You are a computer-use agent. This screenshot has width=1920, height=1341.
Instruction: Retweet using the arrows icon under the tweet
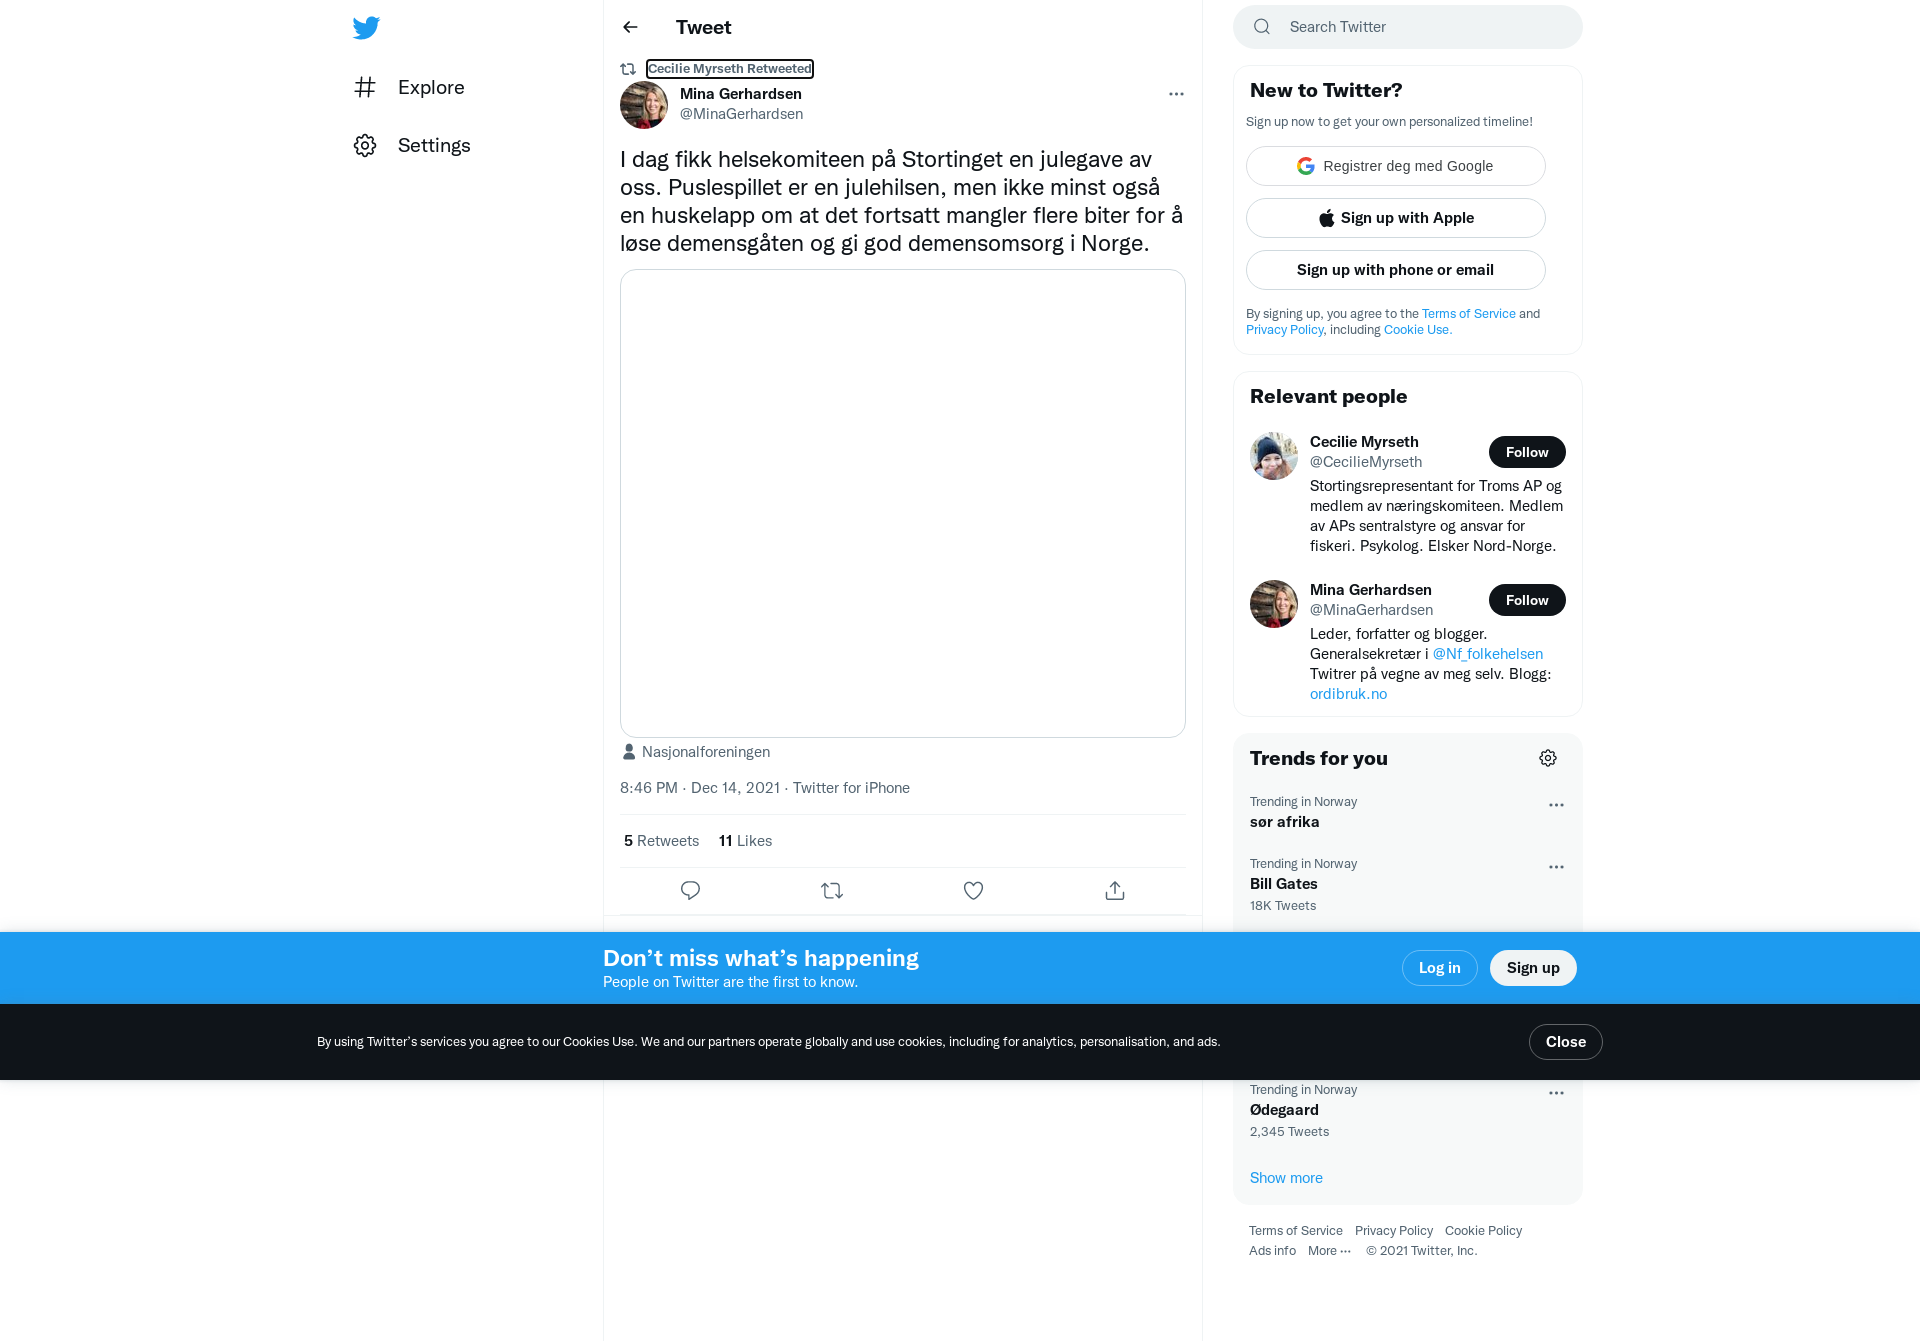click(x=832, y=891)
